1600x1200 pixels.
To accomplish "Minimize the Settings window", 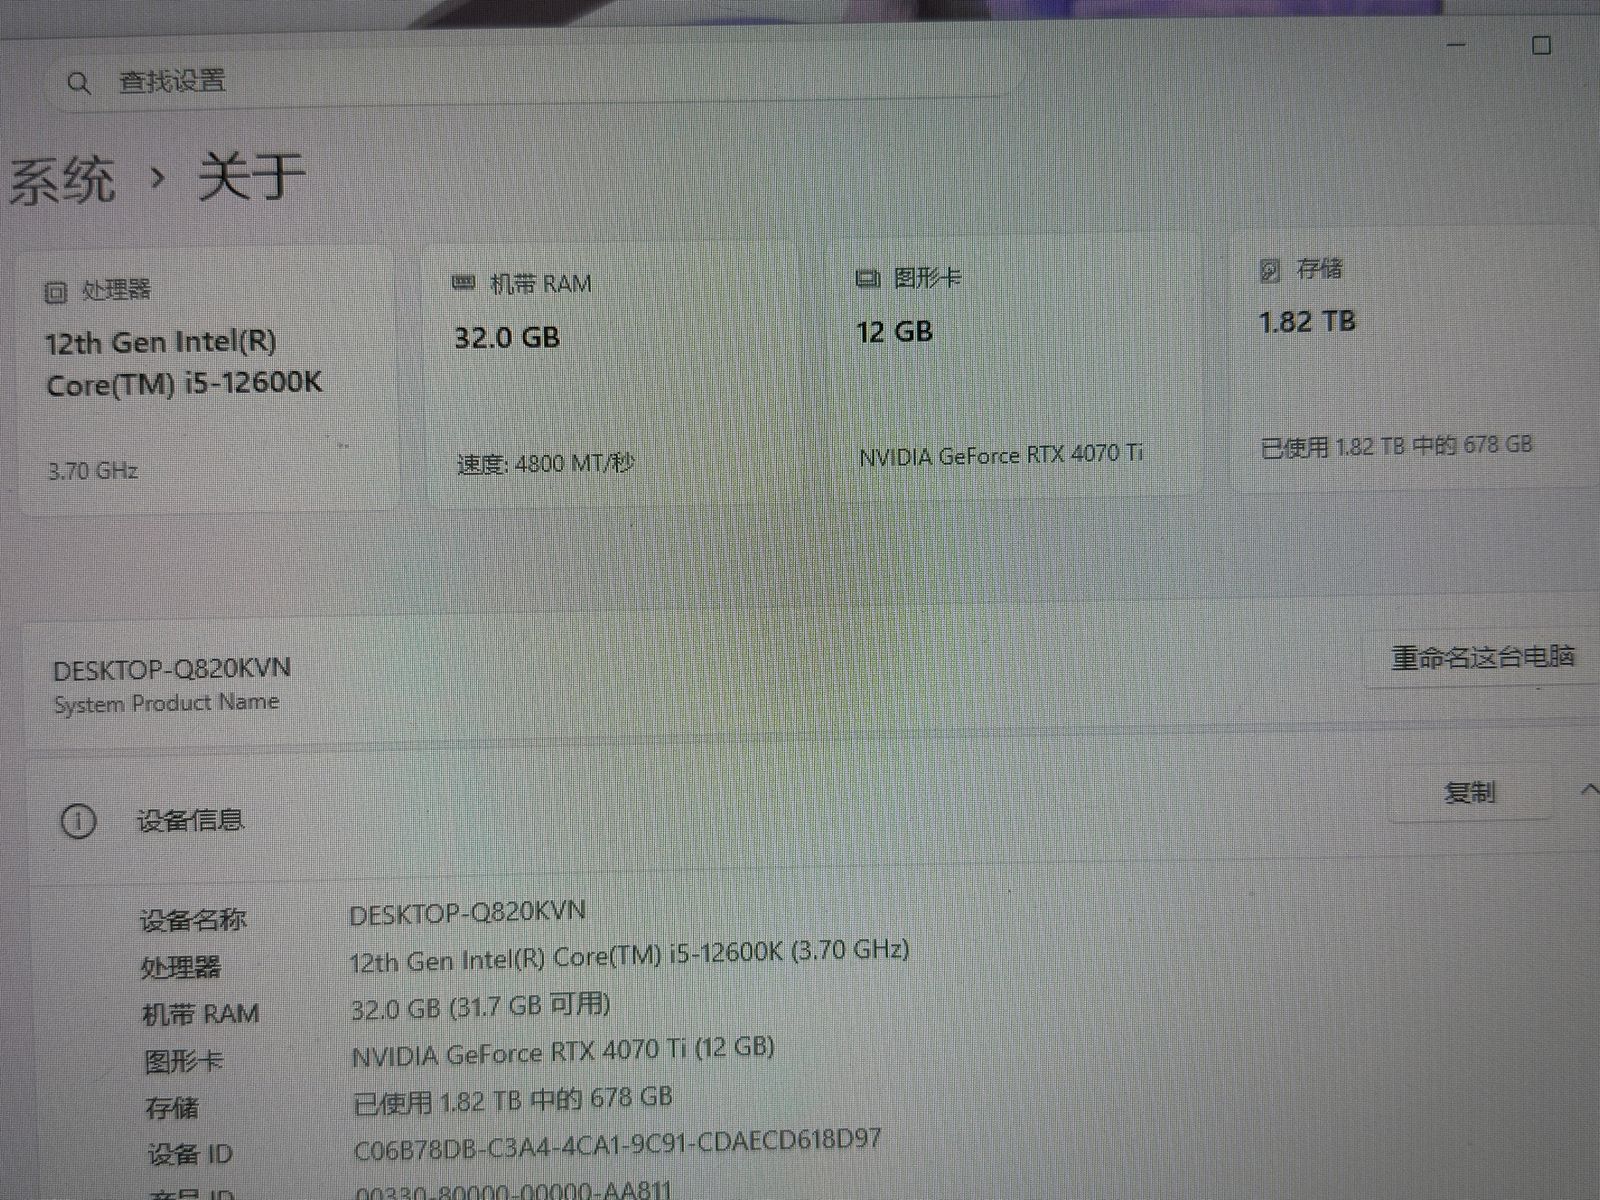I will (1456, 45).
